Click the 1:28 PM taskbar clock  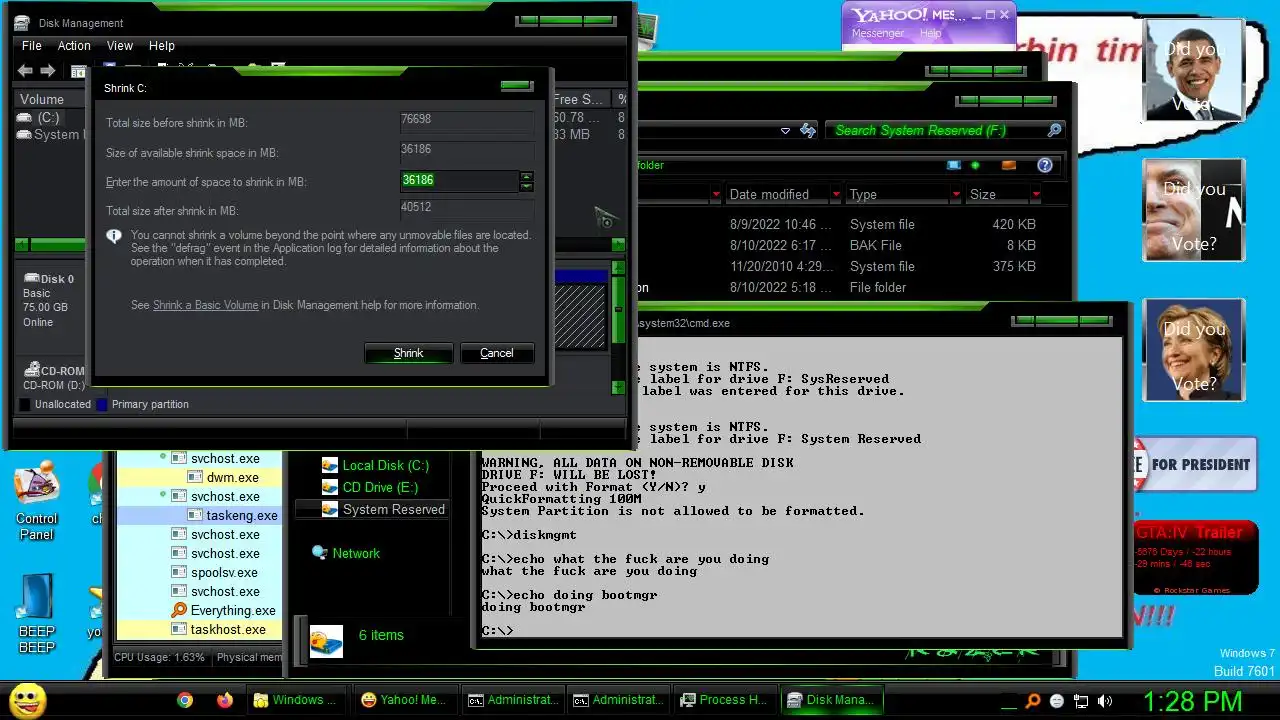click(x=1192, y=700)
